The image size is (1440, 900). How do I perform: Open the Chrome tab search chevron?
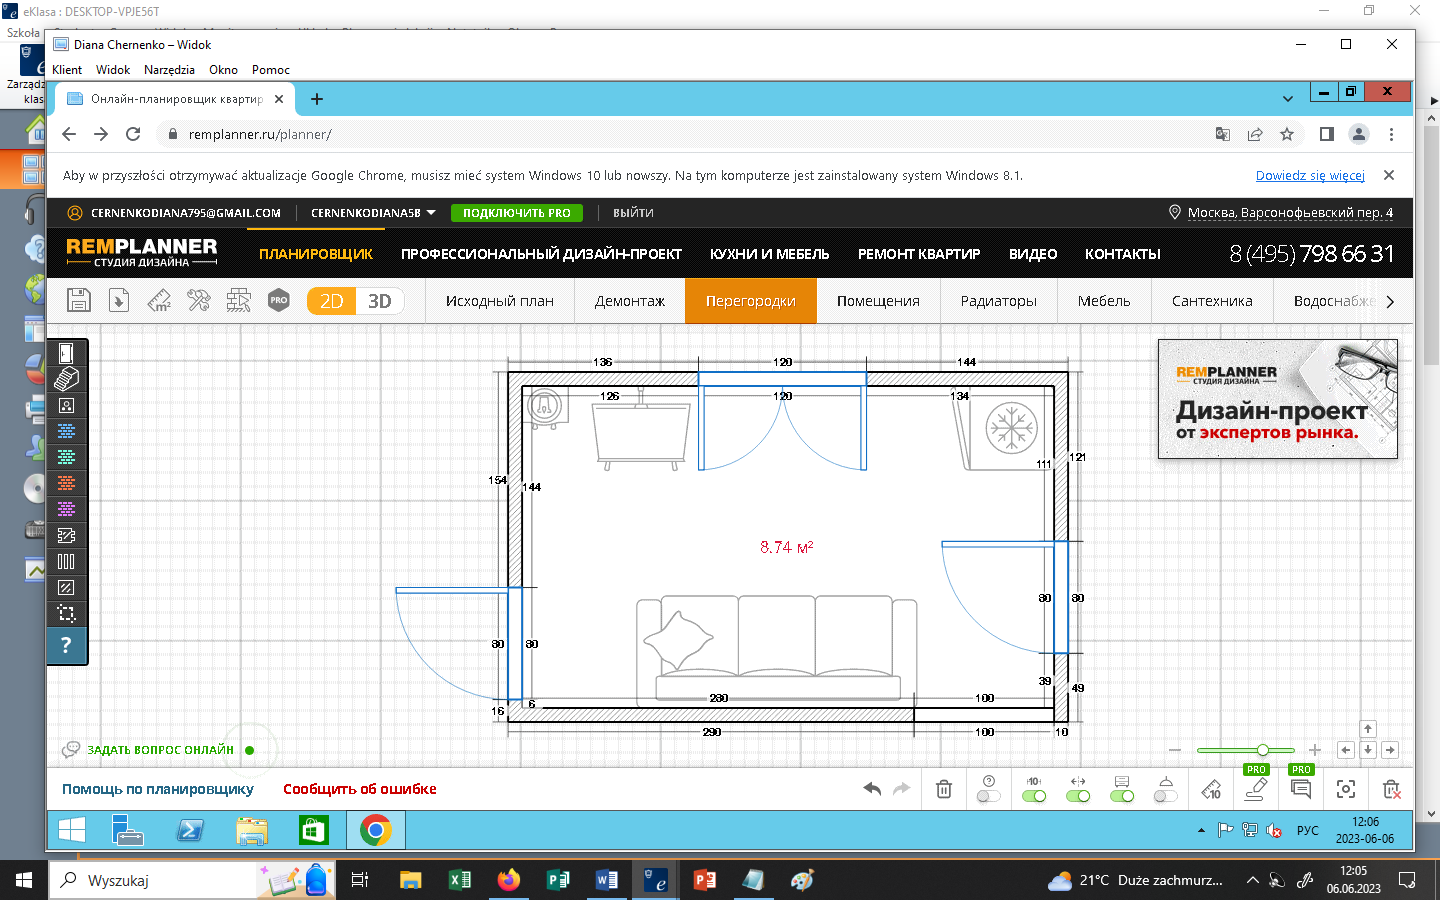pyautogui.click(x=1287, y=99)
